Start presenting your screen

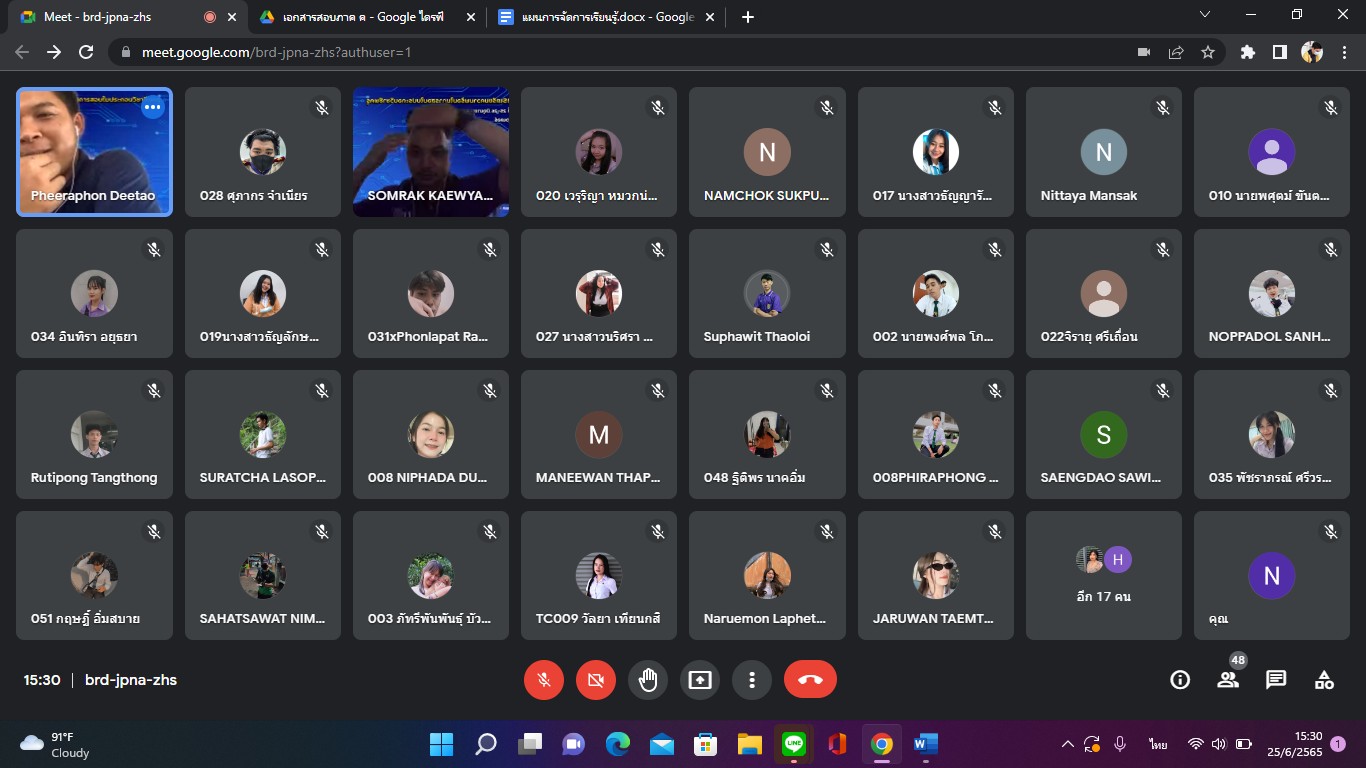point(700,680)
